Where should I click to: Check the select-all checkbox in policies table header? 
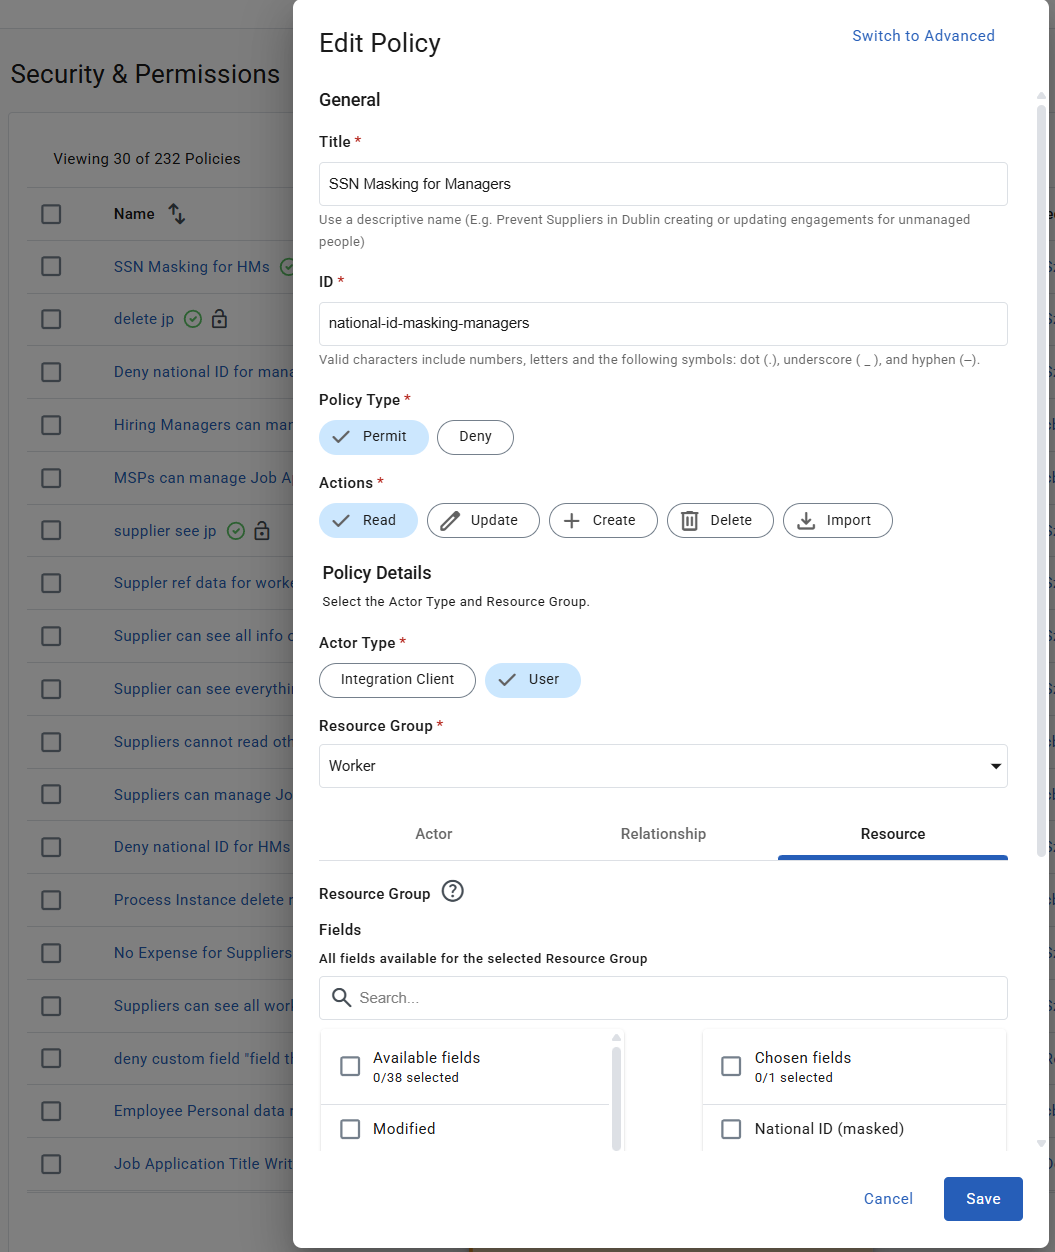pos(51,214)
